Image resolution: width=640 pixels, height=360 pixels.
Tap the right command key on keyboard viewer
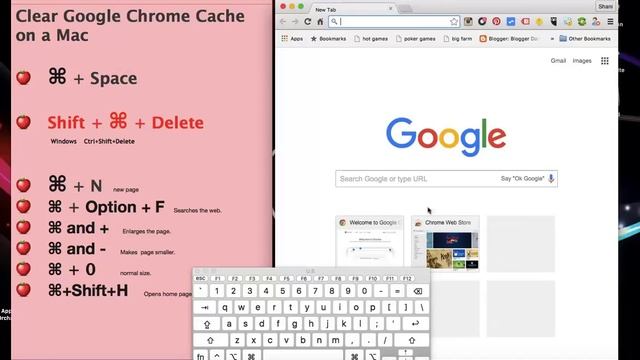[x=354, y=356]
